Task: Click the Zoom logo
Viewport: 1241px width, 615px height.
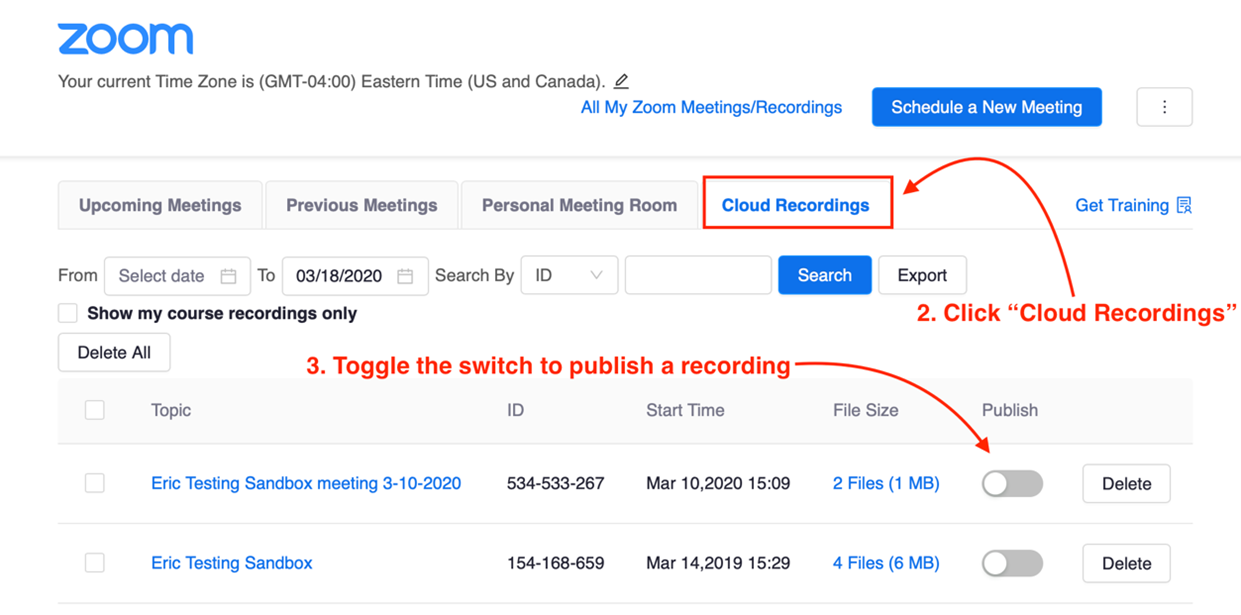Action: [x=125, y=39]
